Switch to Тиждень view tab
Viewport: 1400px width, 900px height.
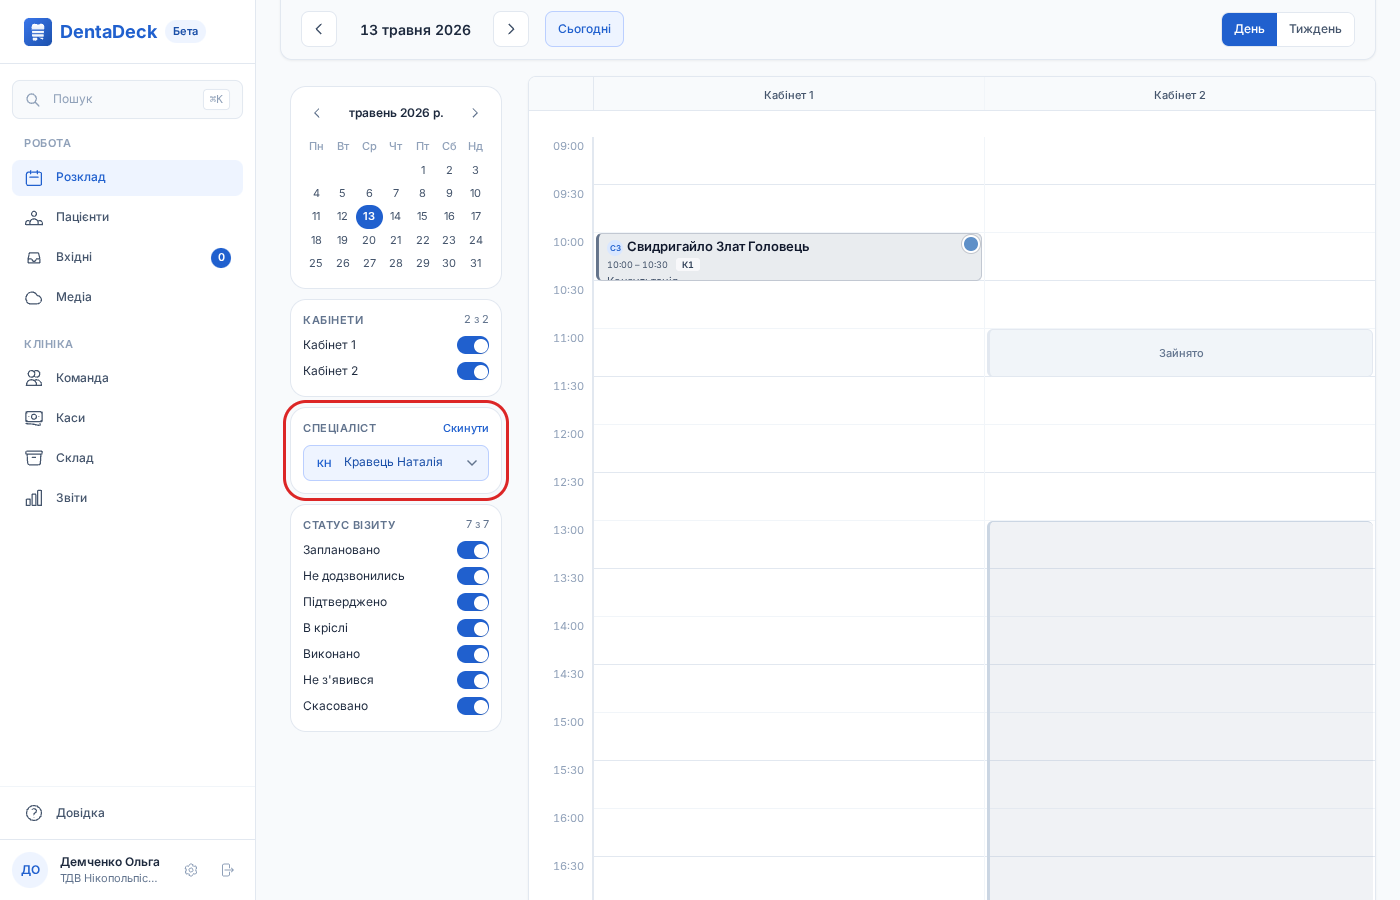1315,29
